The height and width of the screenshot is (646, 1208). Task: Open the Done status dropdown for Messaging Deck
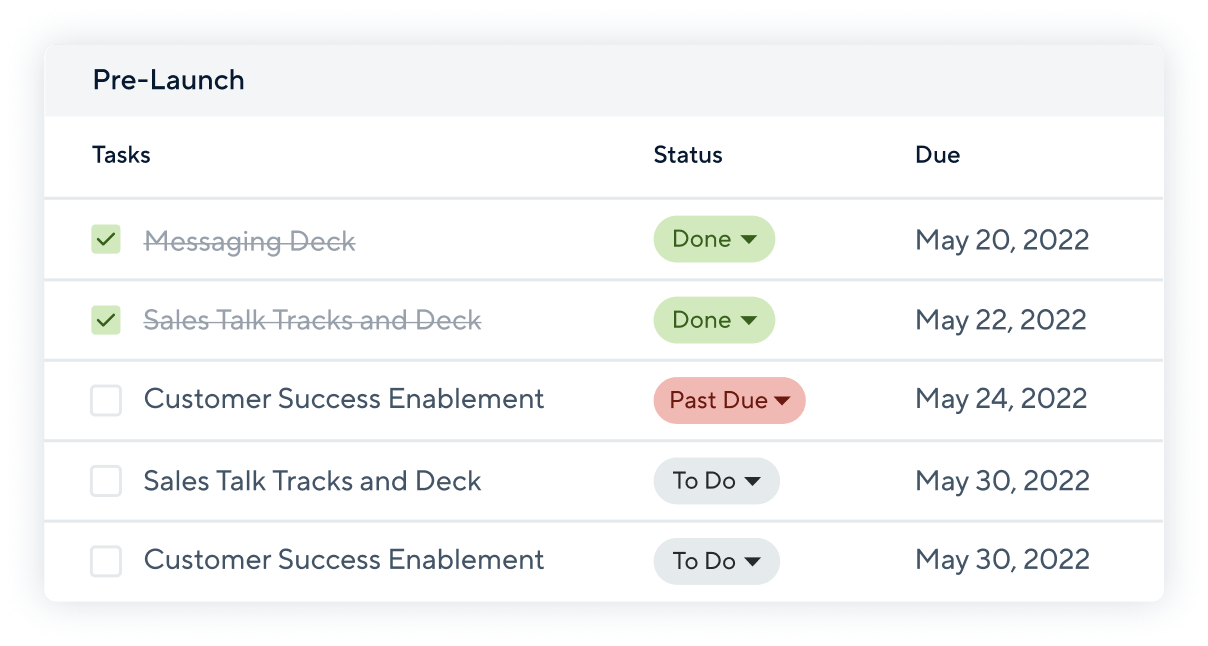(x=714, y=239)
